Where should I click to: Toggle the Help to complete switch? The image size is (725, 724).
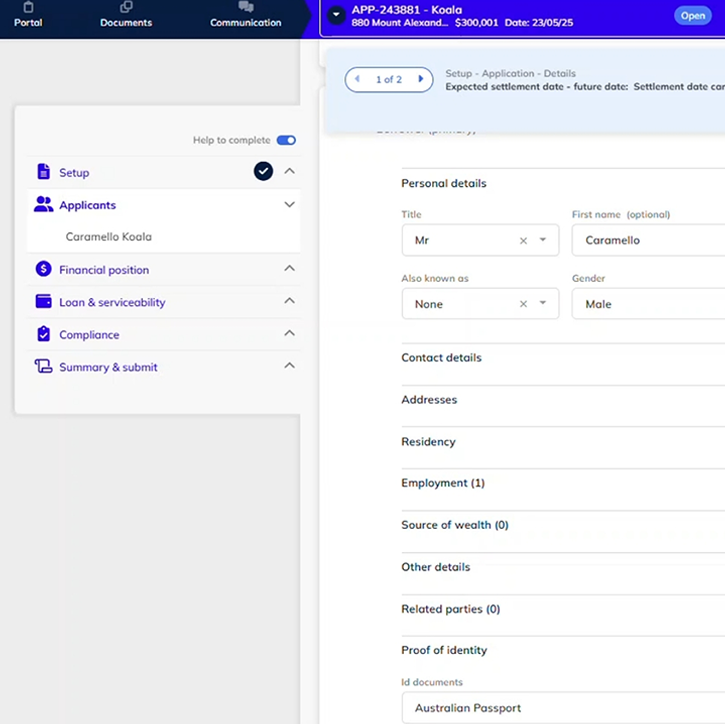(286, 140)
